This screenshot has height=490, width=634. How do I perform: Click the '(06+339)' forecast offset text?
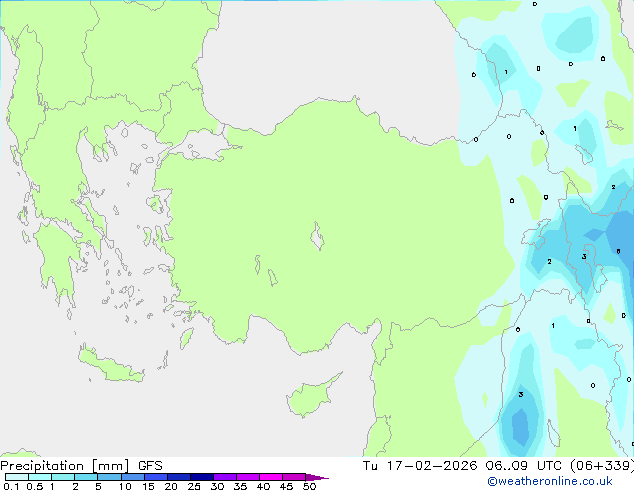[x=602, y=466]
